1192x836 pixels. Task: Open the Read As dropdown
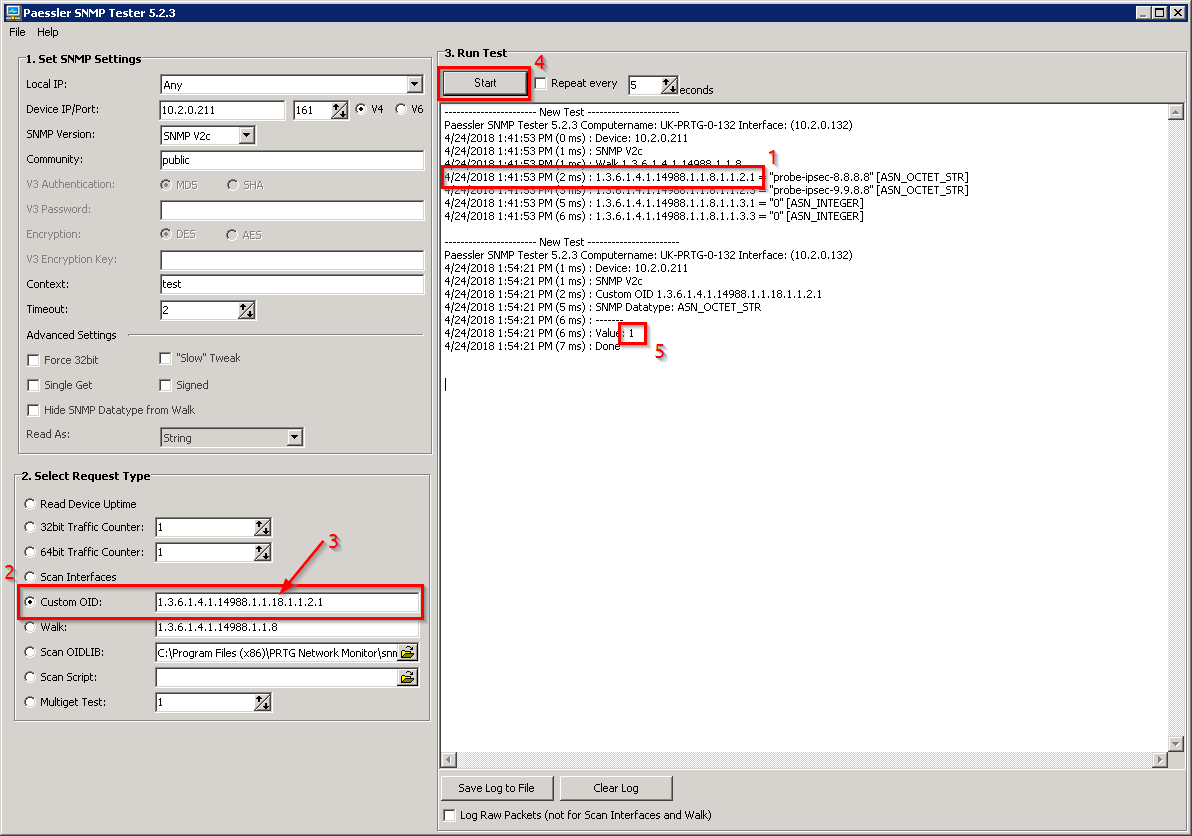pyautogui.click(x=295, y=438)
